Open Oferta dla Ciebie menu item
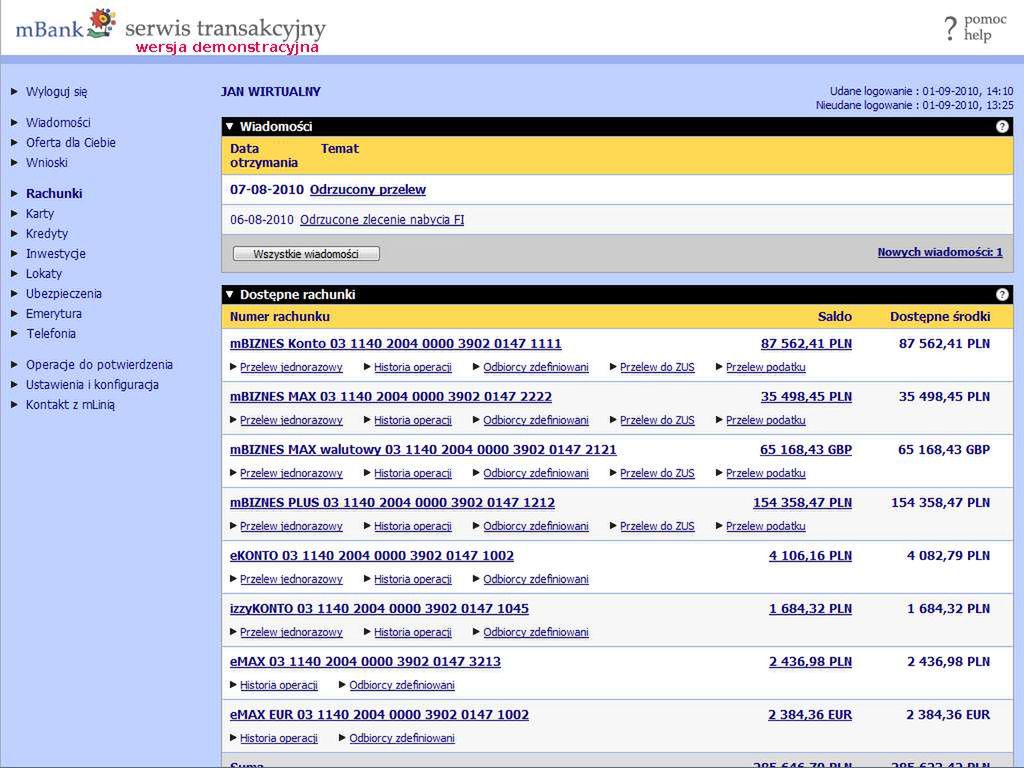 [71, 142]
